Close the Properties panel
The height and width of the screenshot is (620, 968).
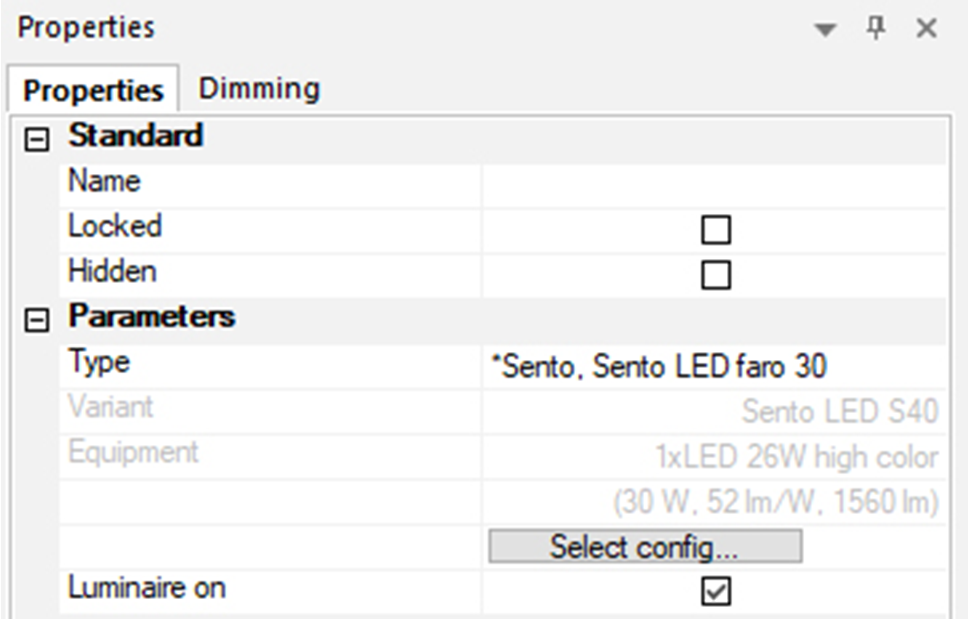pos(927,28)
